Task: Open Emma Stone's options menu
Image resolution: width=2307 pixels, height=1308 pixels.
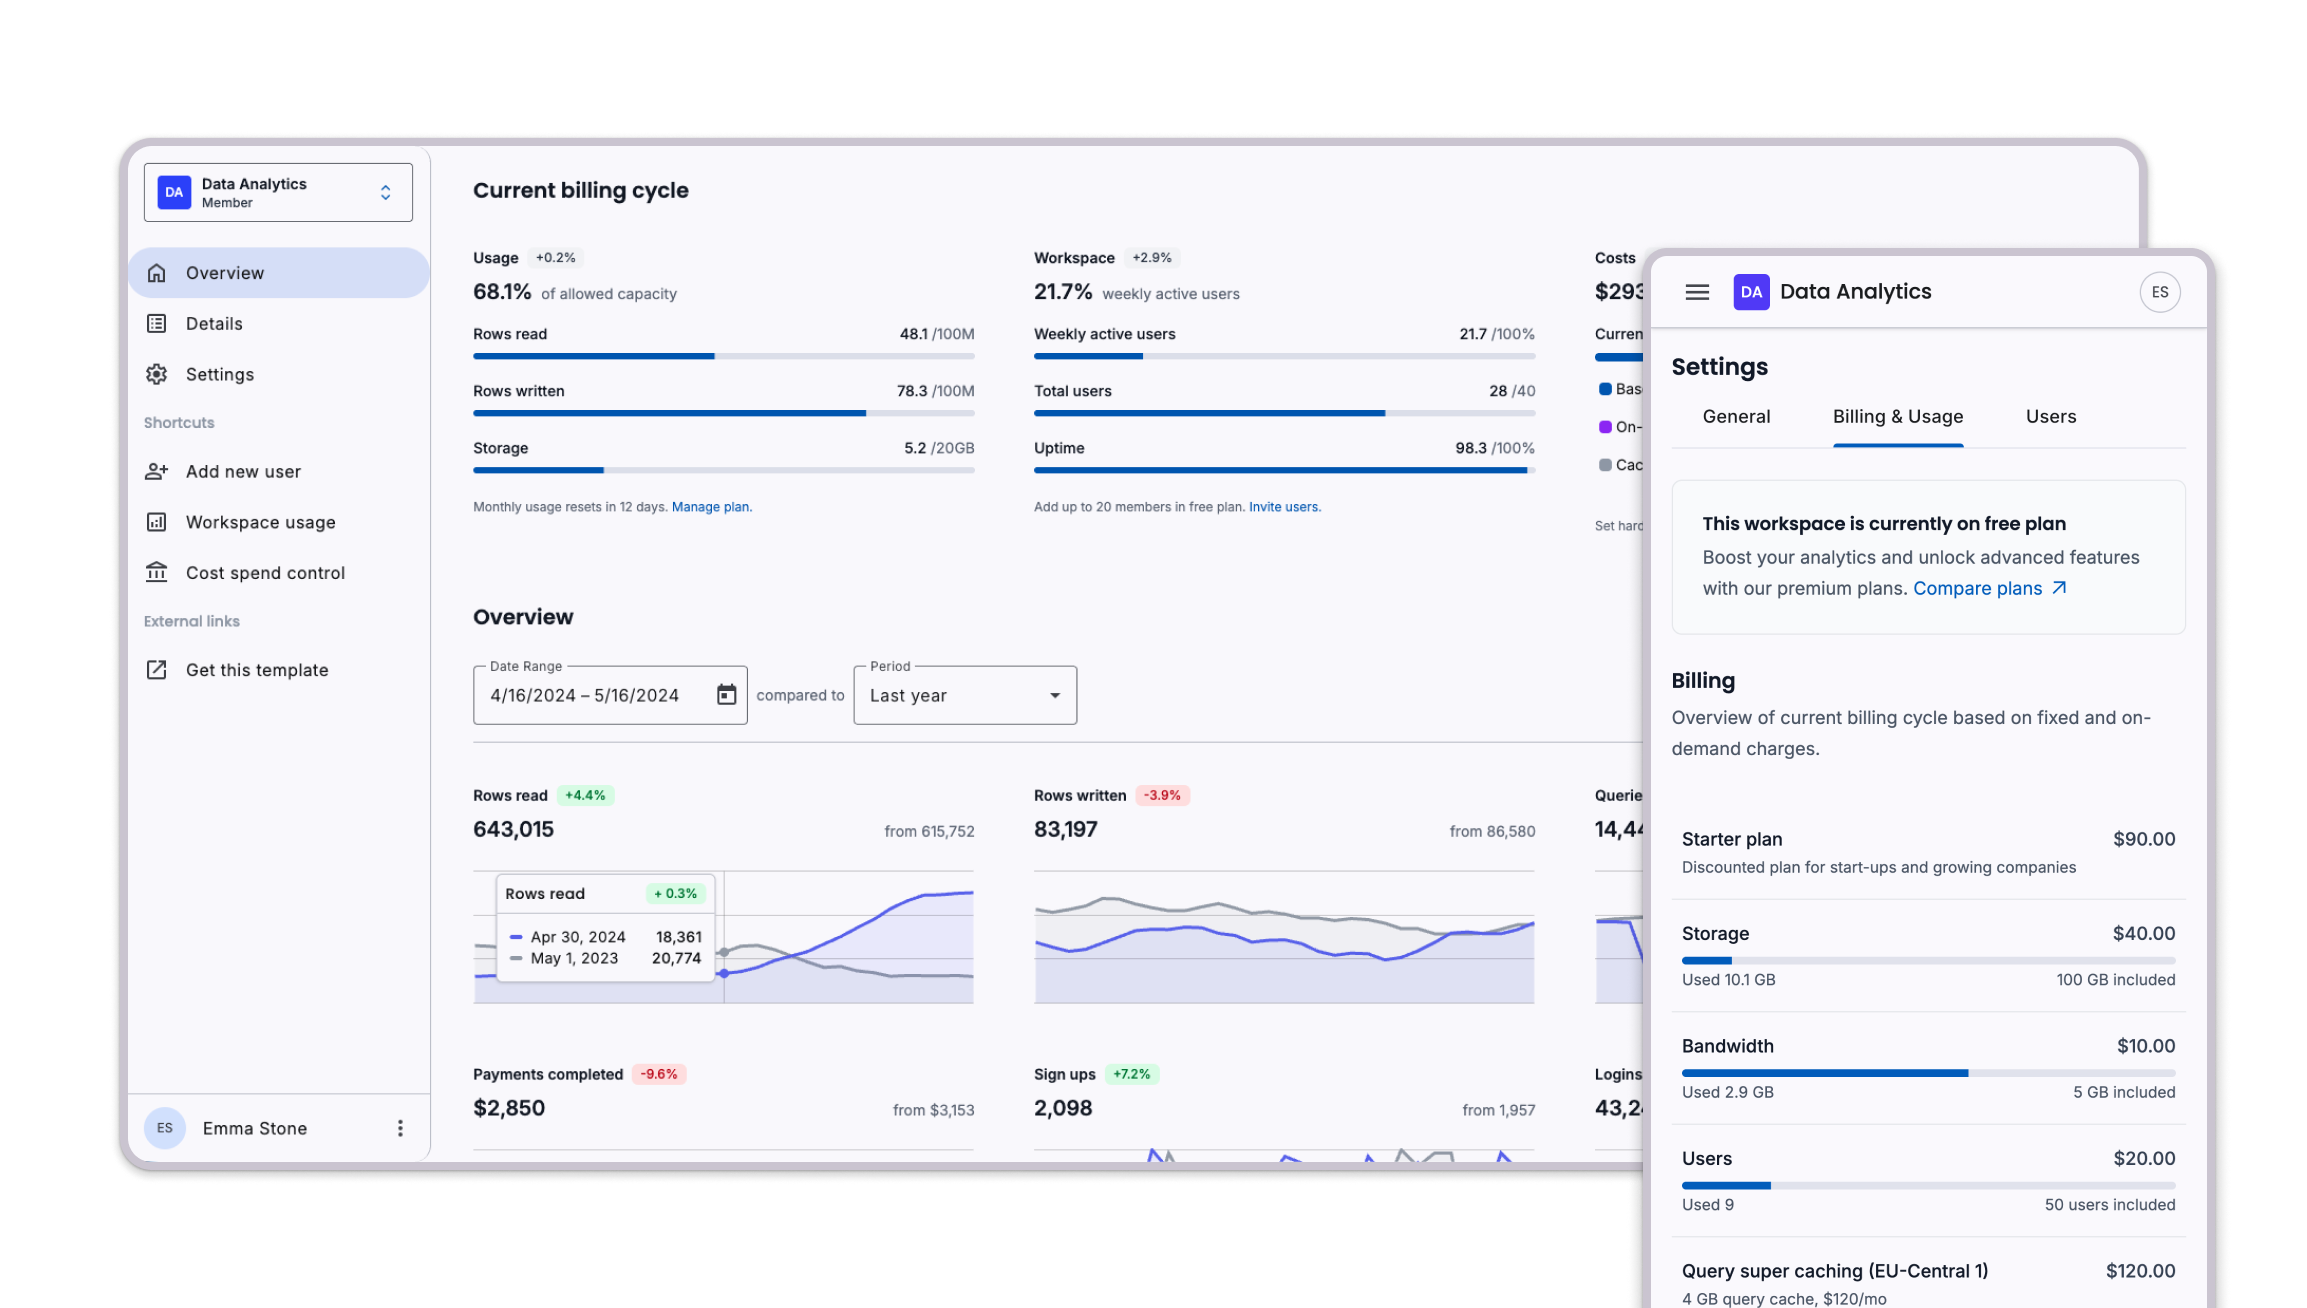Action: (400, 1127)
